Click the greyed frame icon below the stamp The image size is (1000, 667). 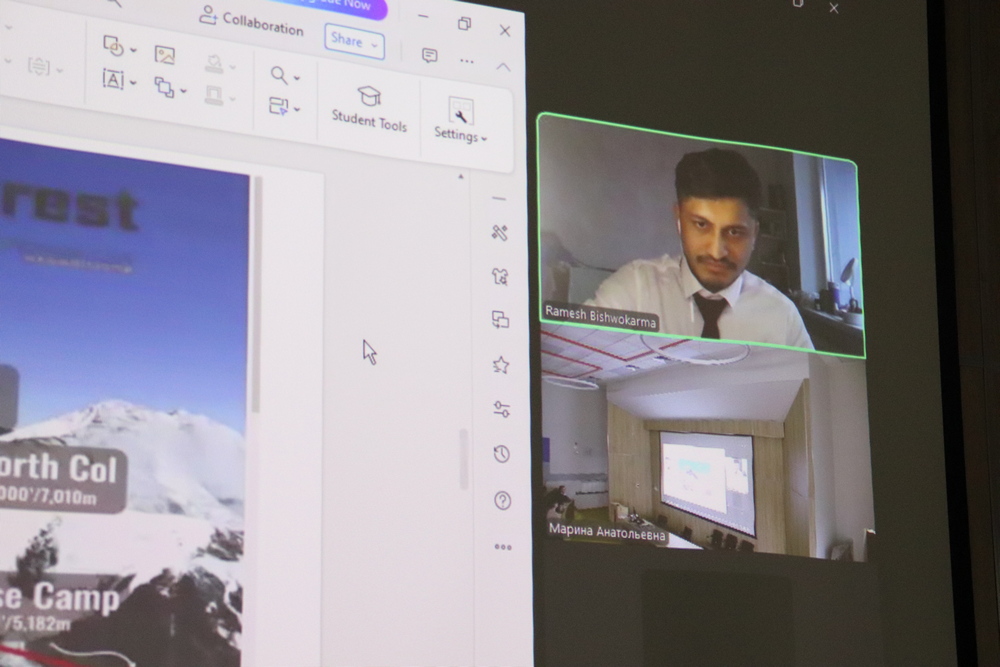coord(214,96)
